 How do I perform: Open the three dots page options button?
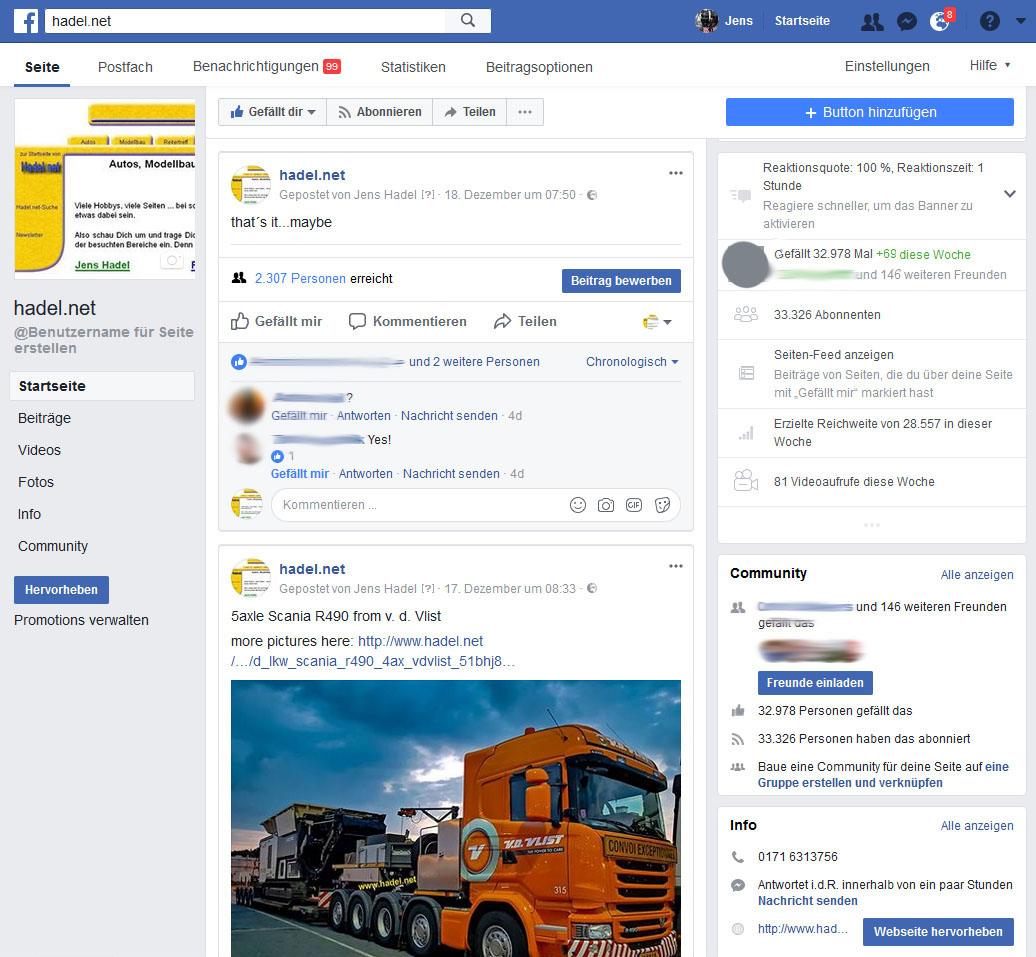(x=525, y=112)
